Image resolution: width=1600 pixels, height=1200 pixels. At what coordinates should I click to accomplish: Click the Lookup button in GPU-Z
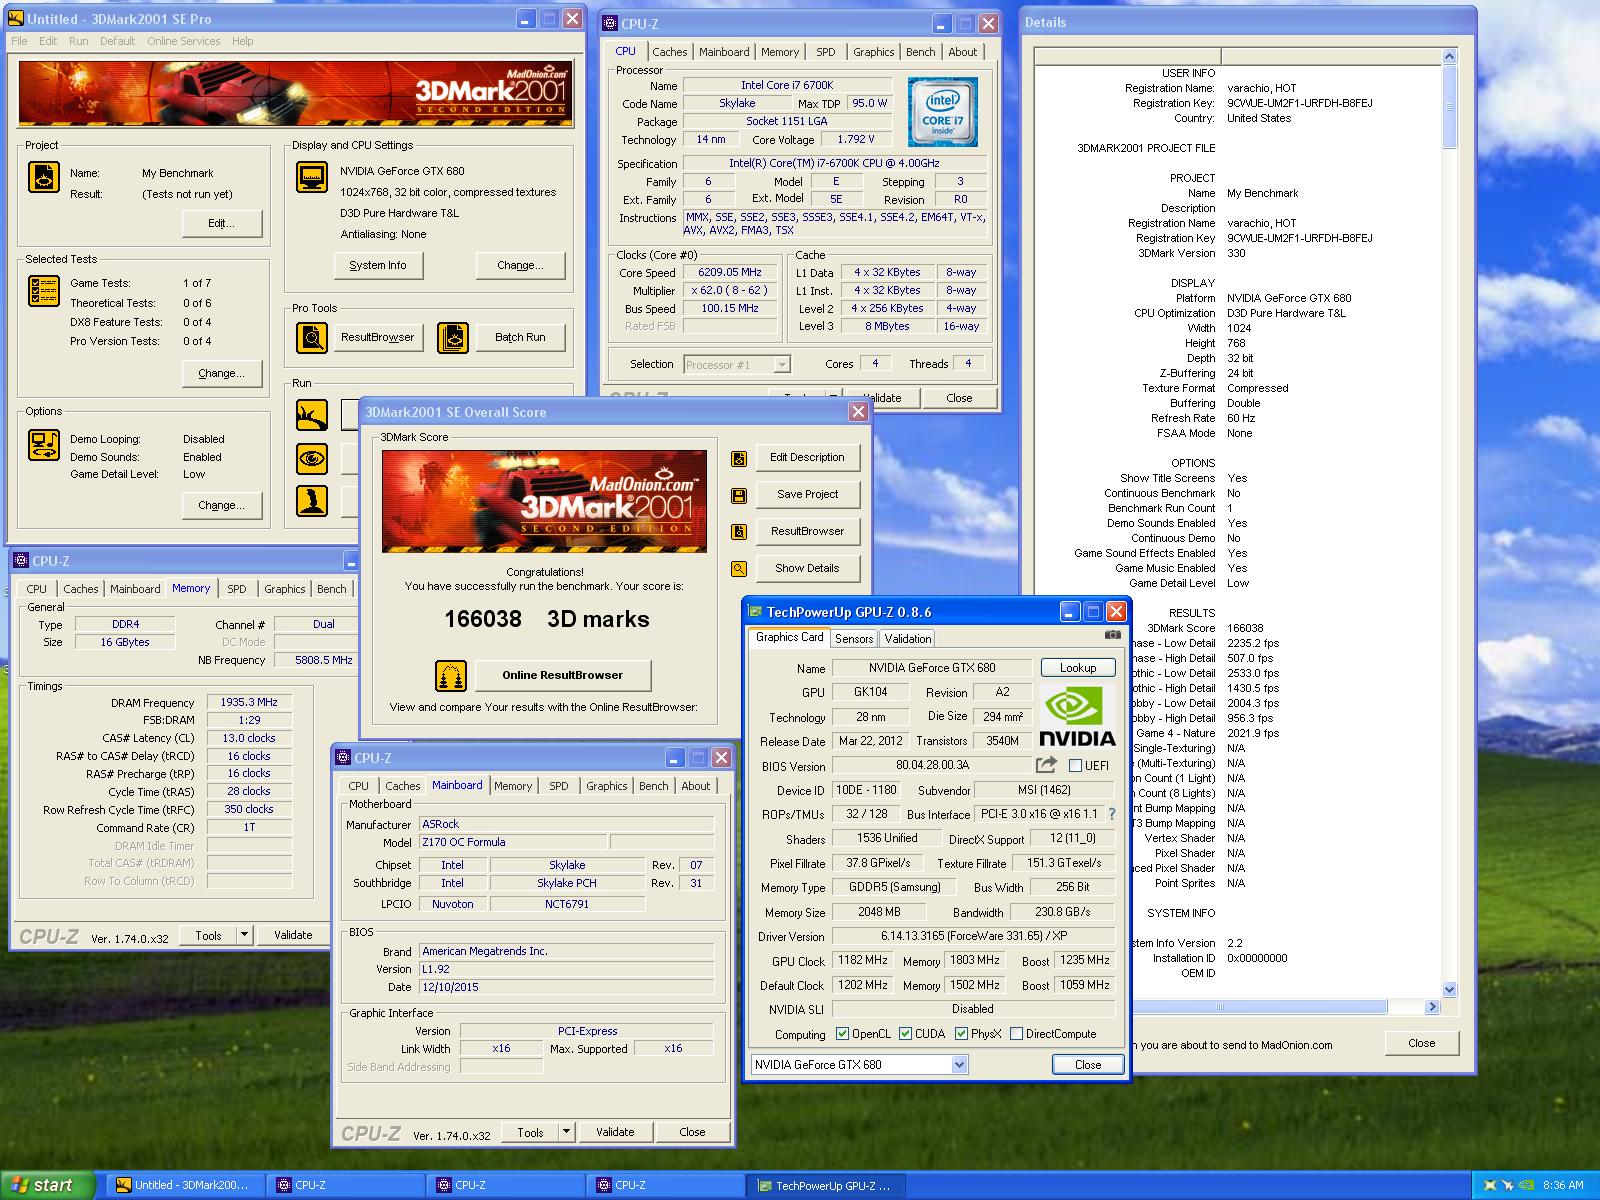1078,668
